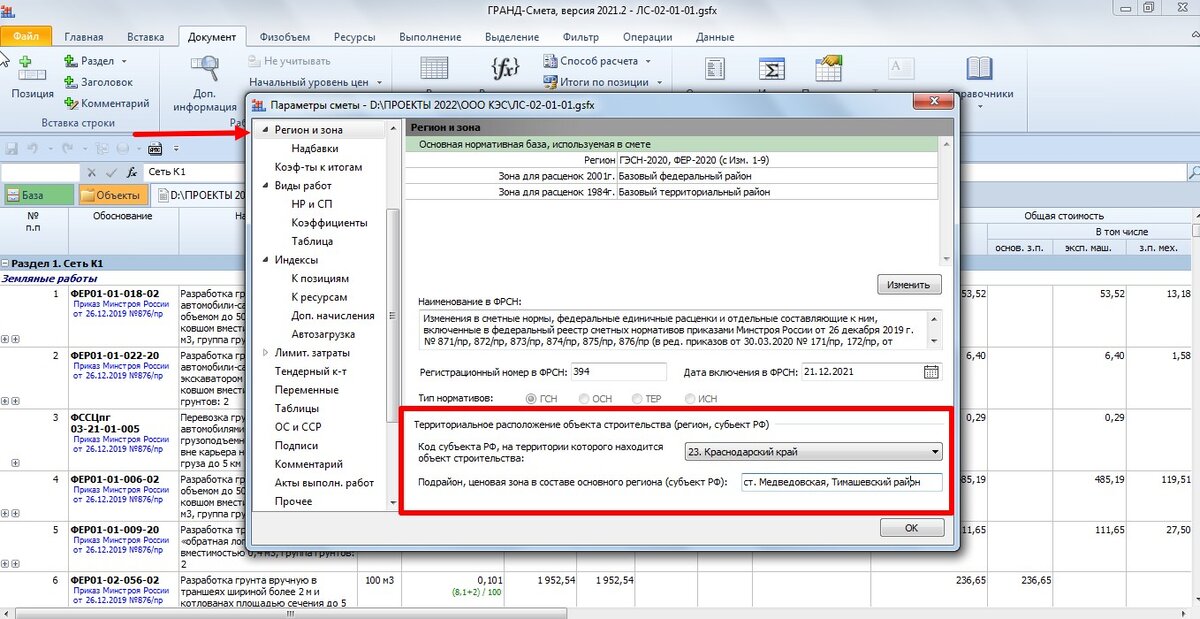Open Код субъекта РФ dropdown Краснодарский край
Image resolution: width=1200 pixels, height=619 pixels.
[813, 452]
